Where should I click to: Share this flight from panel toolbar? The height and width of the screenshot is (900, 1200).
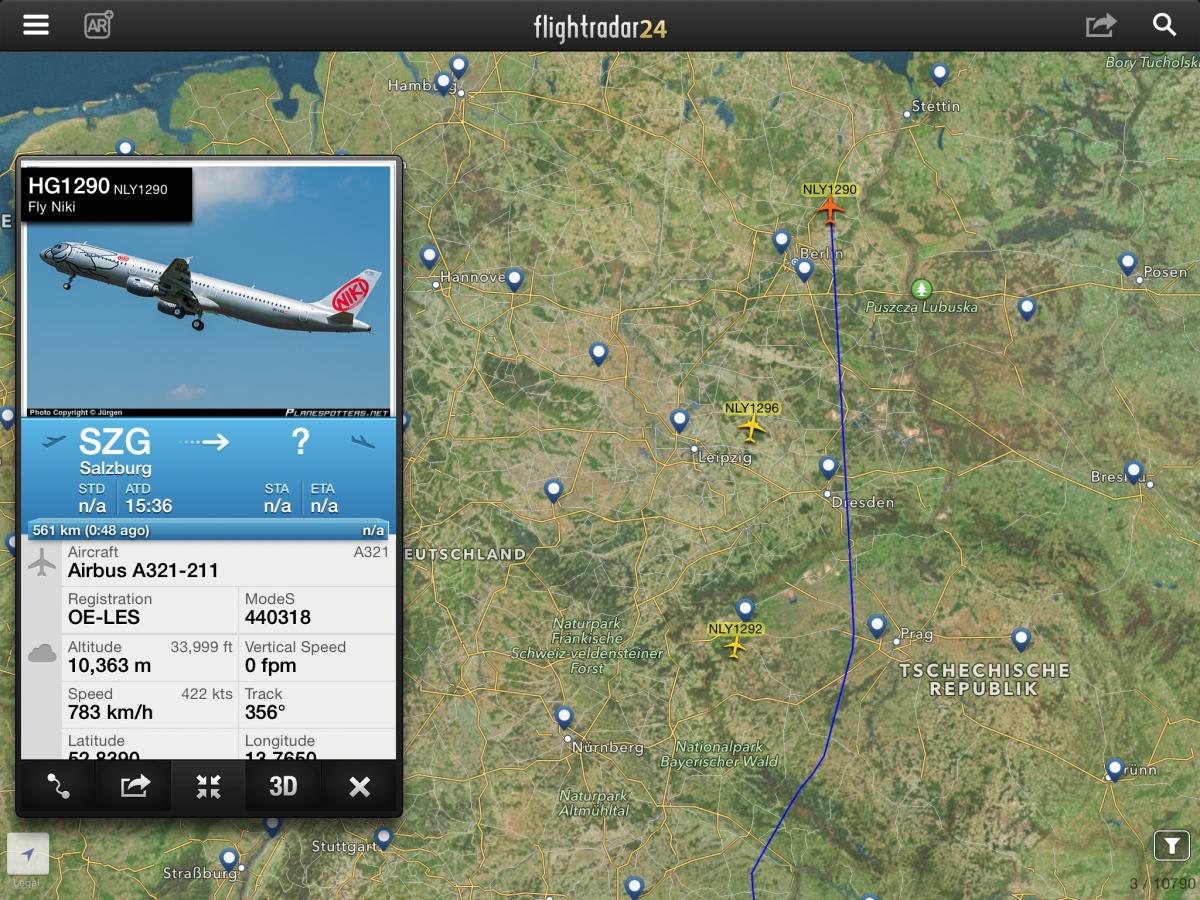134,787
